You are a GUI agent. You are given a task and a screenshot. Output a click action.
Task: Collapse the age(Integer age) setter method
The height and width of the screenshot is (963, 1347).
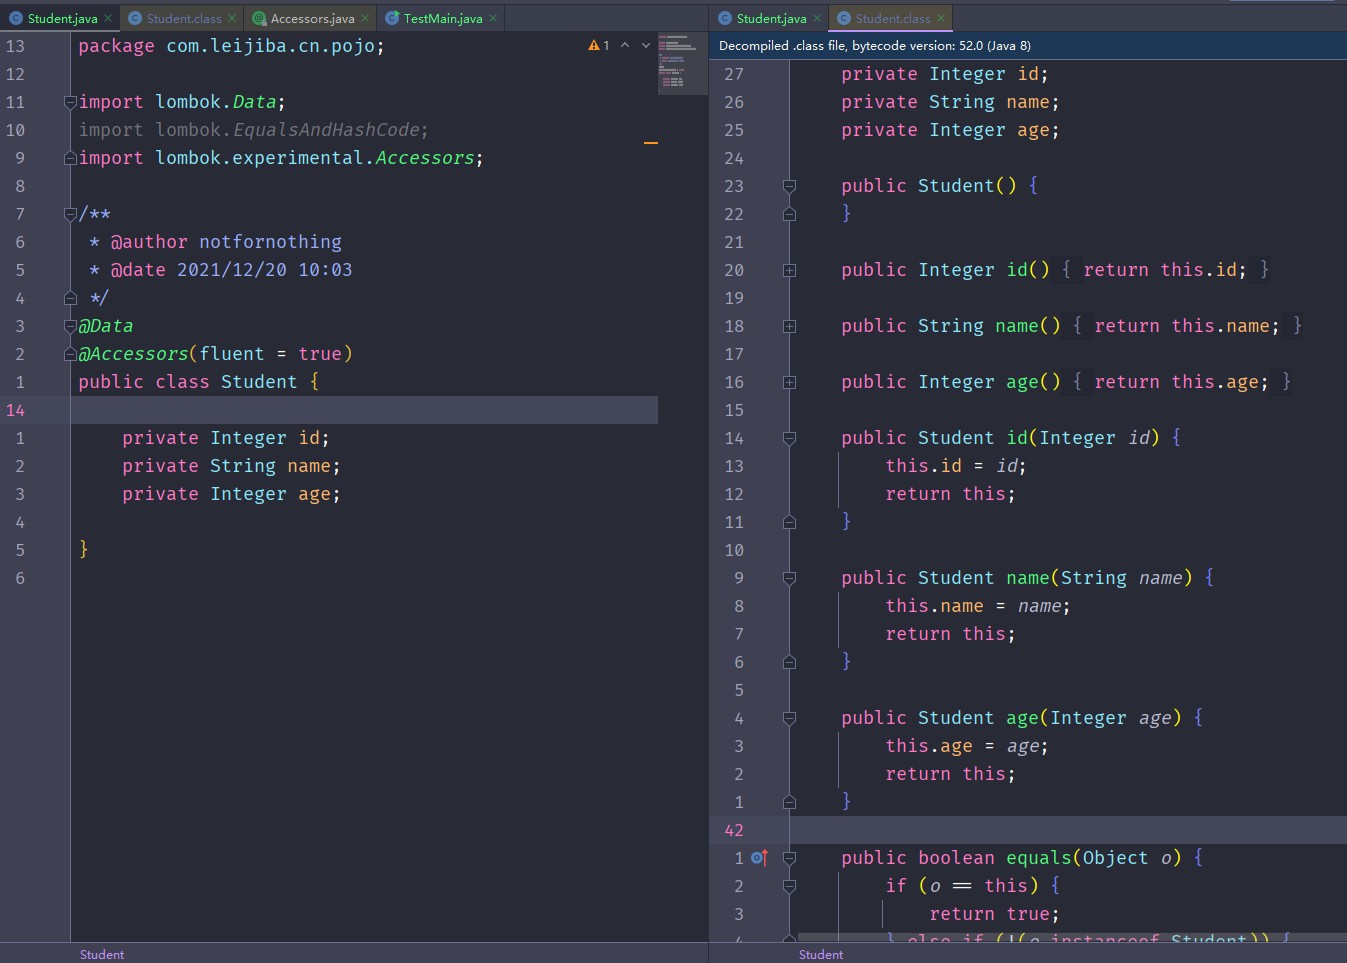tap(789, 718)
